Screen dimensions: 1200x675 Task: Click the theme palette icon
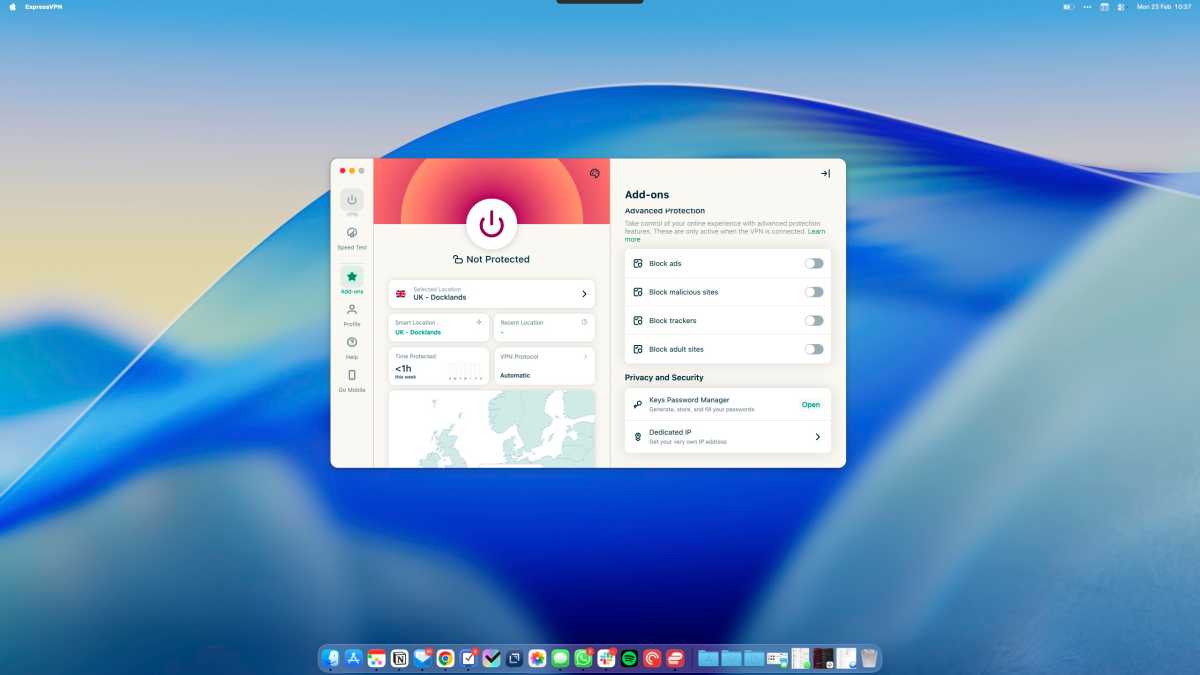tap(594, 173)
